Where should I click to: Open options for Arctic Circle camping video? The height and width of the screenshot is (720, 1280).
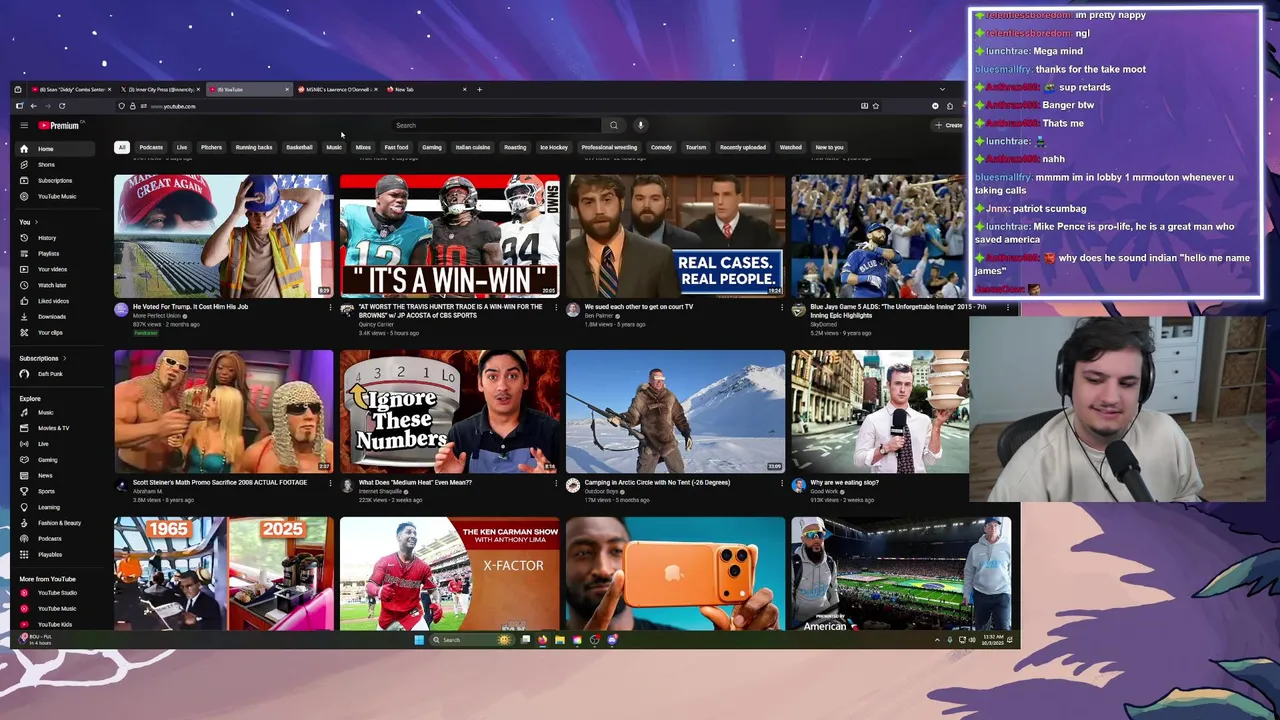coord(782,483)
